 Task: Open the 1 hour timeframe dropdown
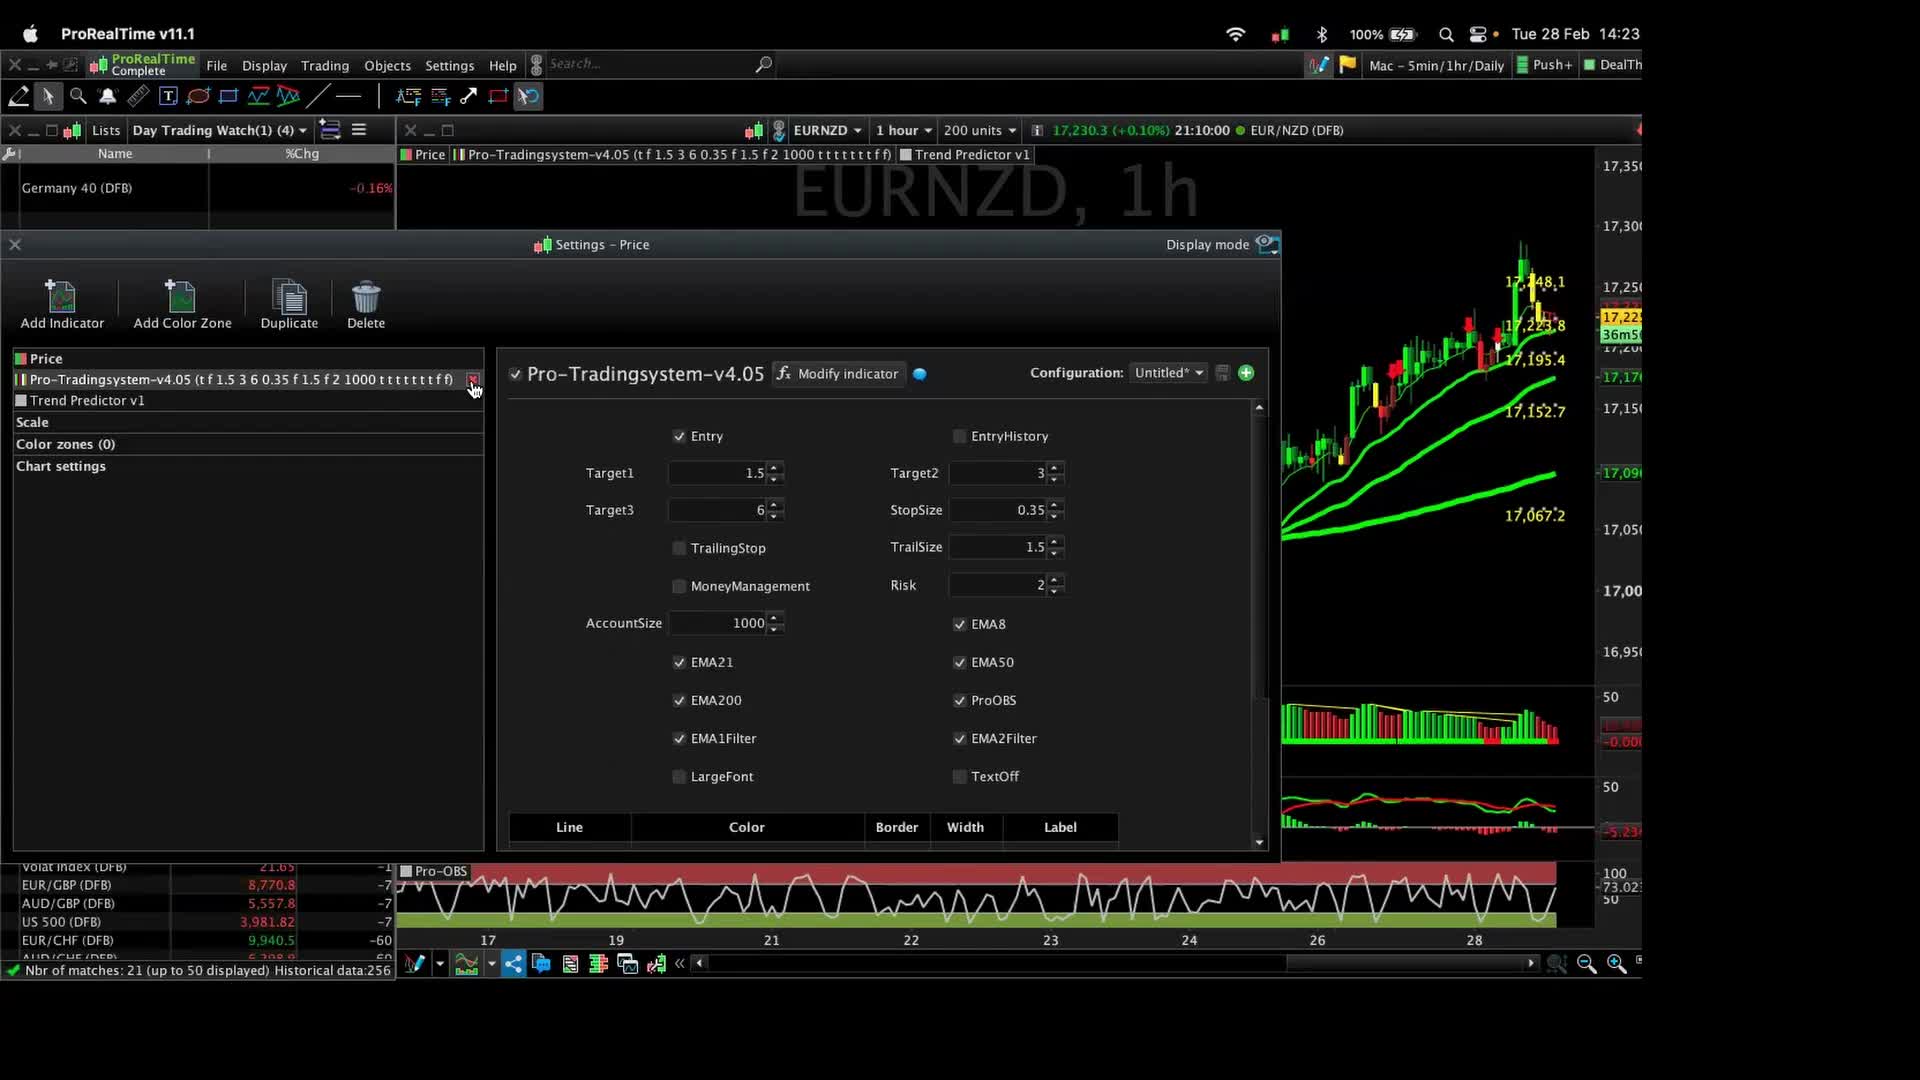[903, 130]
